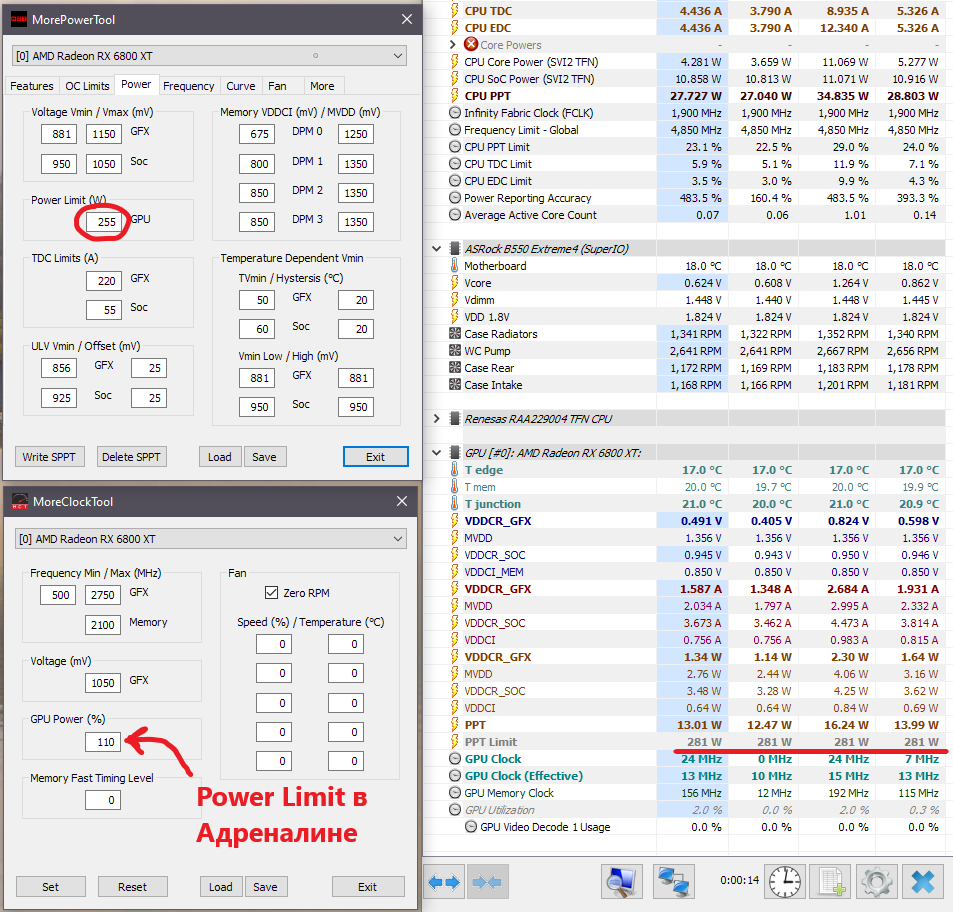The image size is (953, 912).
Task: Click the GFX Vmax field showing 1150
Action: click(x=103, y=134)
